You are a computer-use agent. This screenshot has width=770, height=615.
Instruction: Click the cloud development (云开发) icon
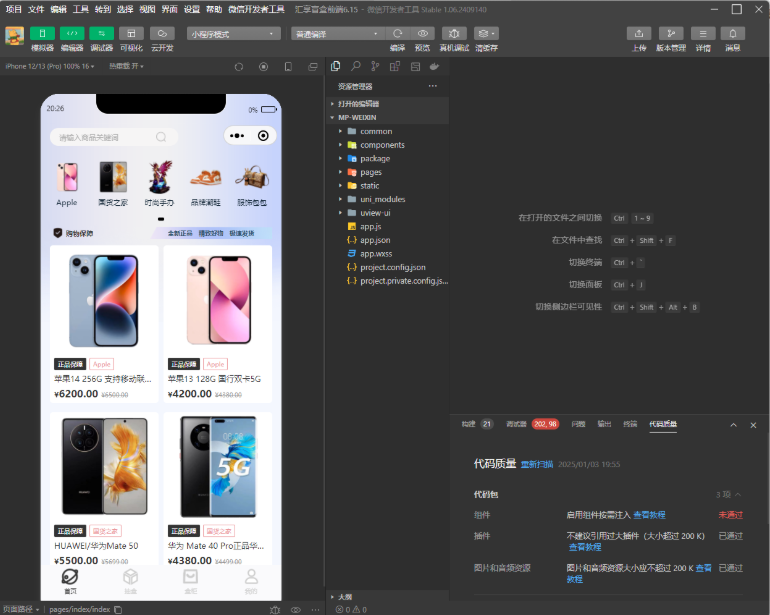(x=161, y=33)
